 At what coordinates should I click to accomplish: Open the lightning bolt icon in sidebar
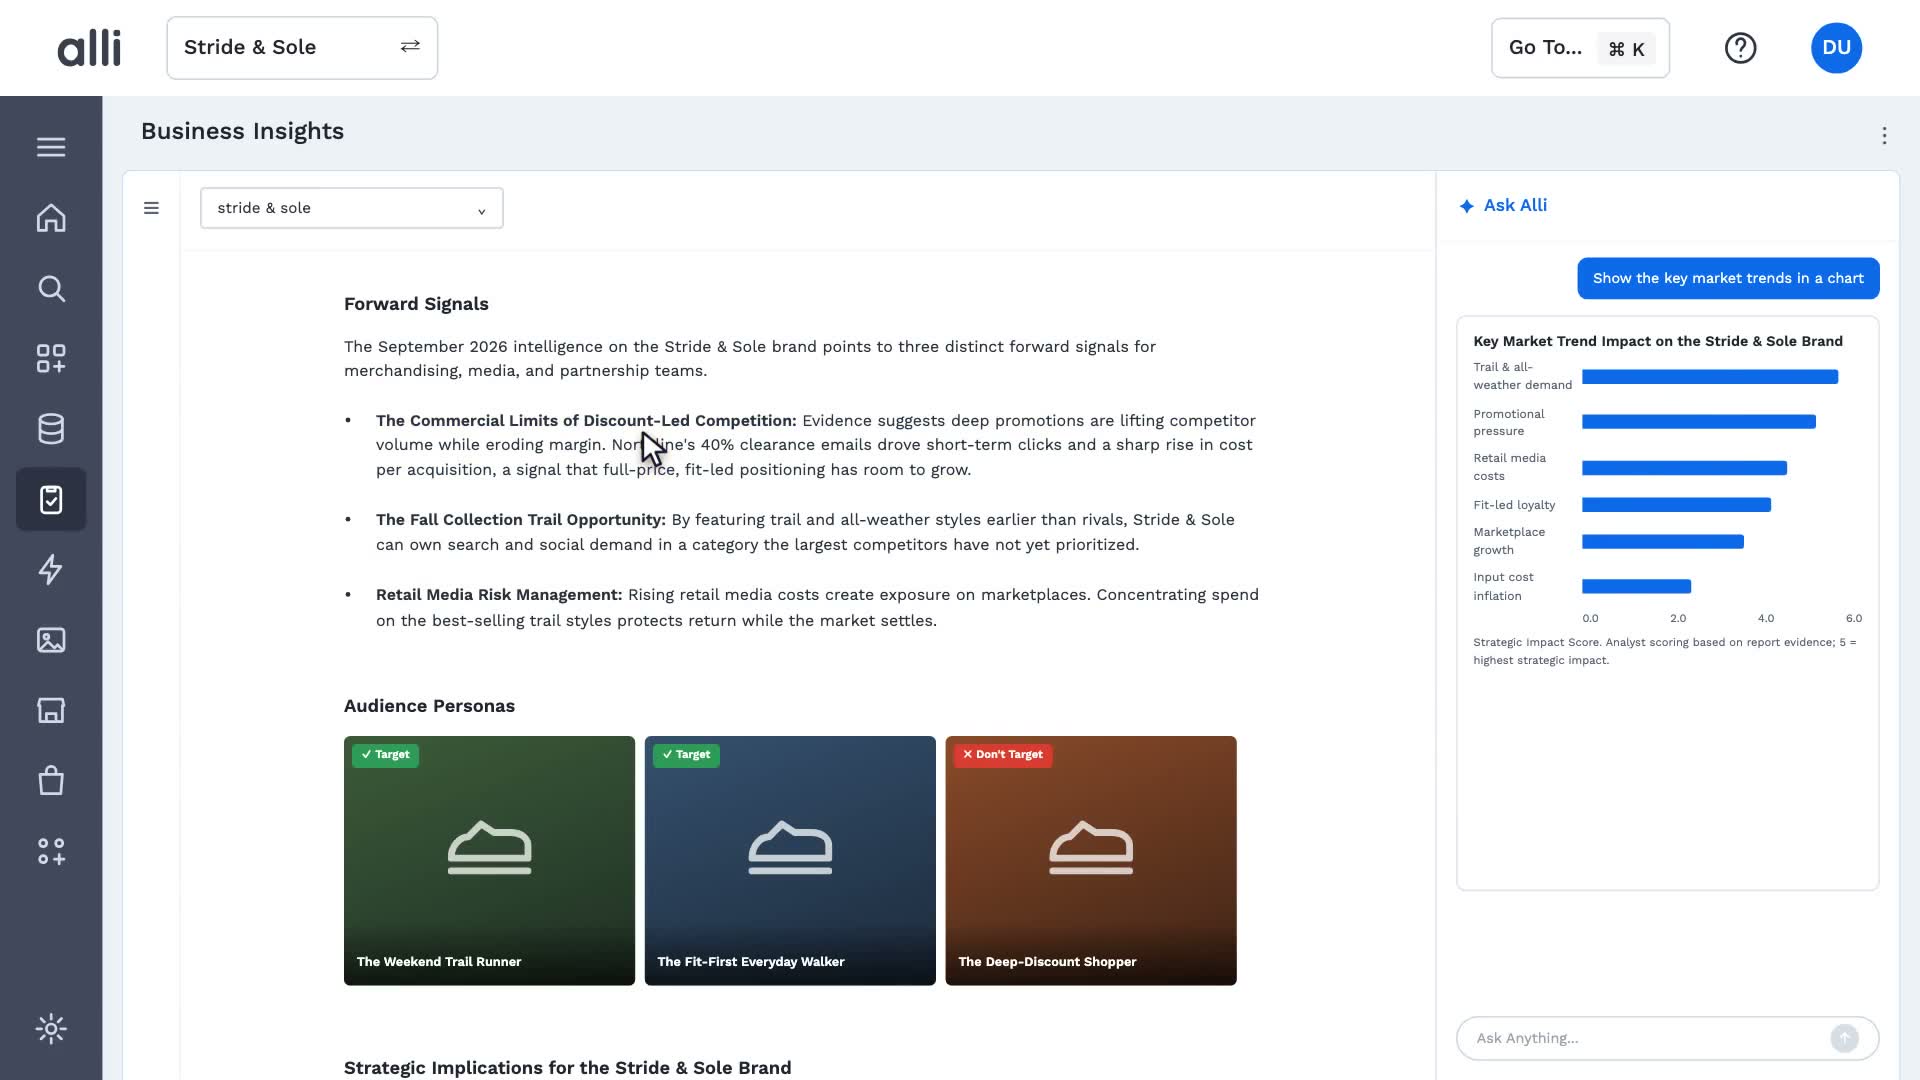(x=51, y=570)
